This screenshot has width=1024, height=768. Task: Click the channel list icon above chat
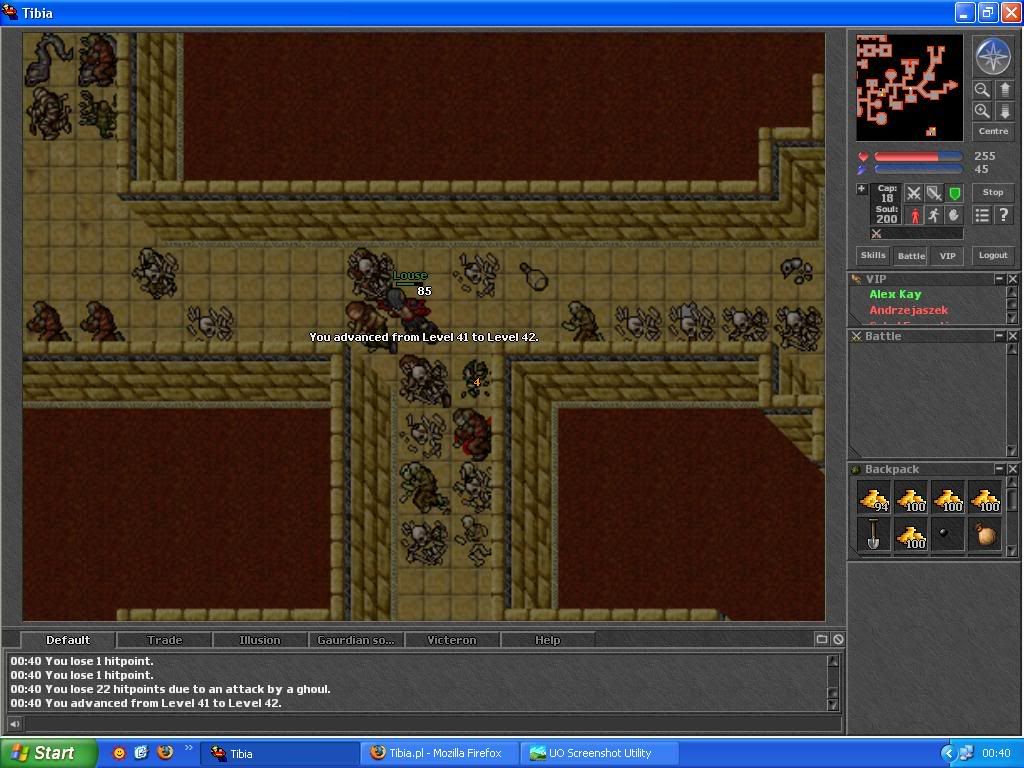point(822,639)
